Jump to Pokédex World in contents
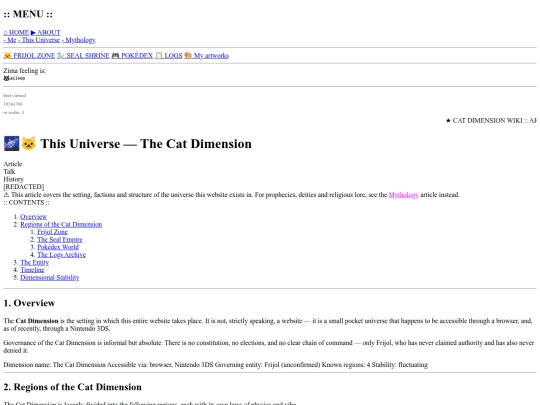The height and width of the screenshot is (405, 540). coord(58,247)
